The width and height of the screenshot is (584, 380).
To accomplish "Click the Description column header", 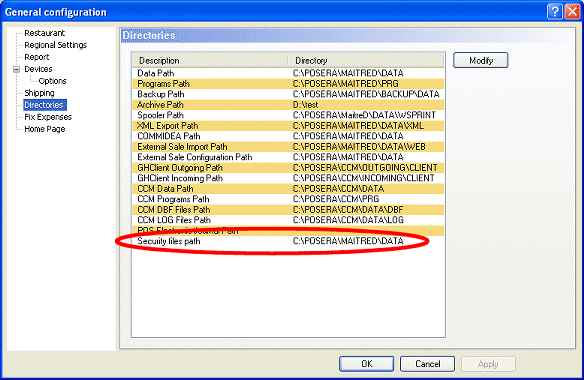I will coord(210,60).
